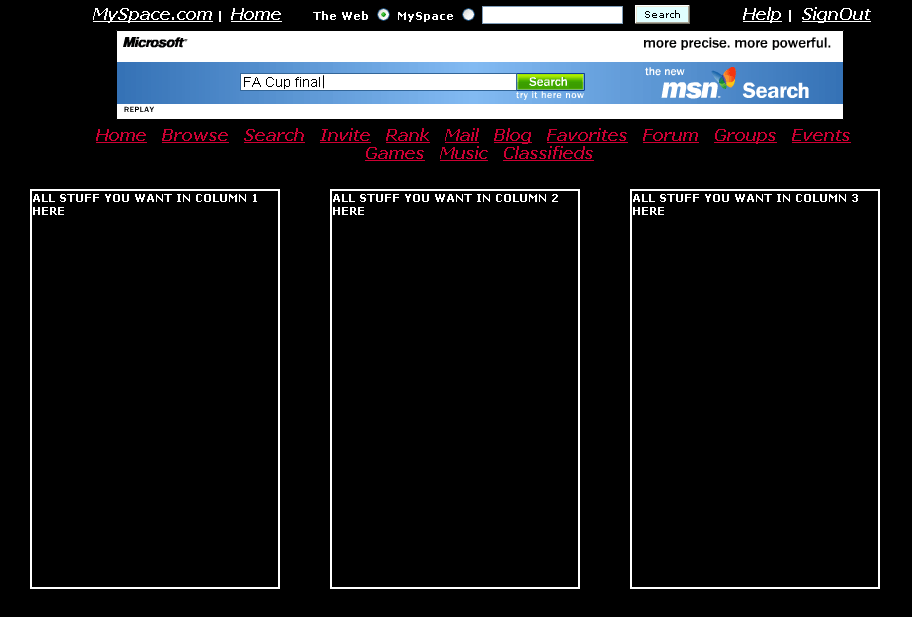
Task: Open the Forum section
Action: (670, 135)
